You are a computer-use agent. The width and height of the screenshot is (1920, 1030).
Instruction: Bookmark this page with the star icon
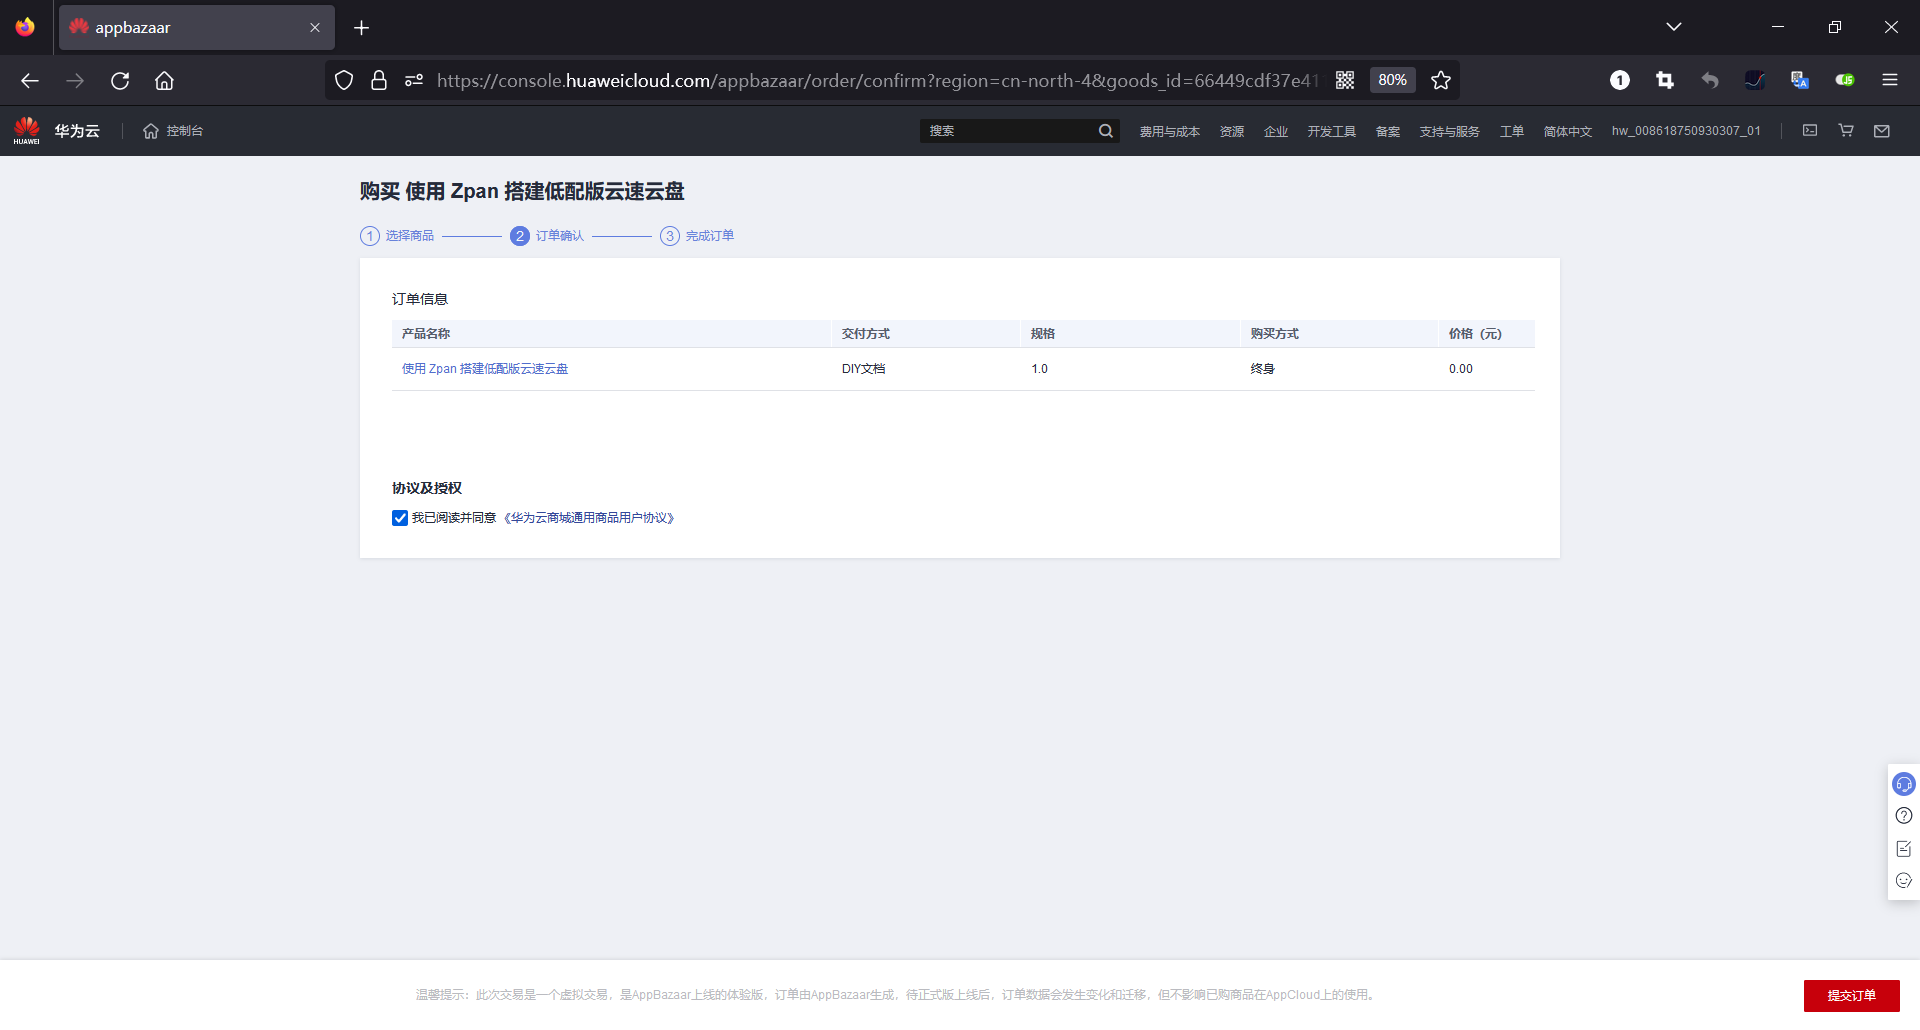[1440, 80]
